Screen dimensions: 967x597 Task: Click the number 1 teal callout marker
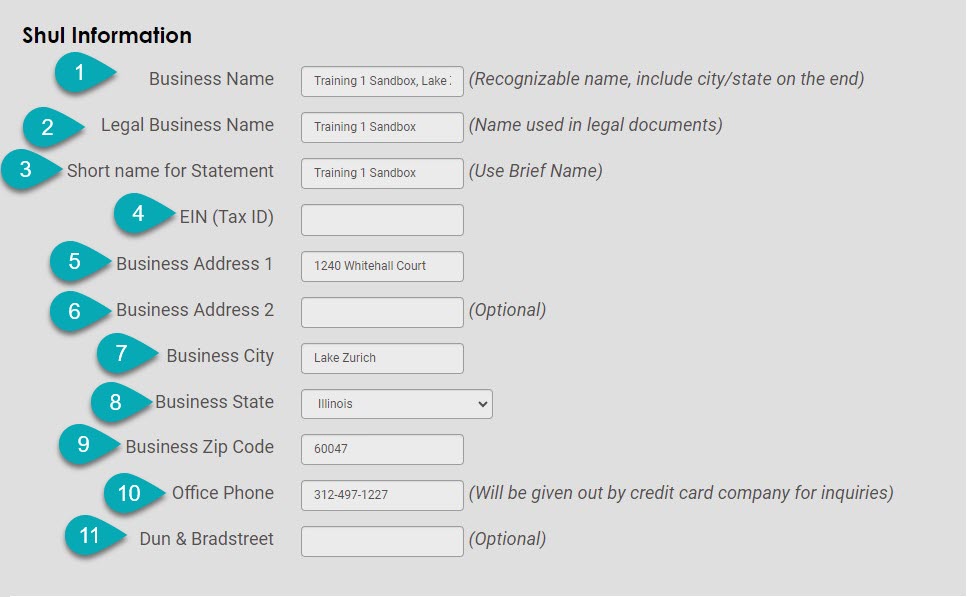[82, 74]
